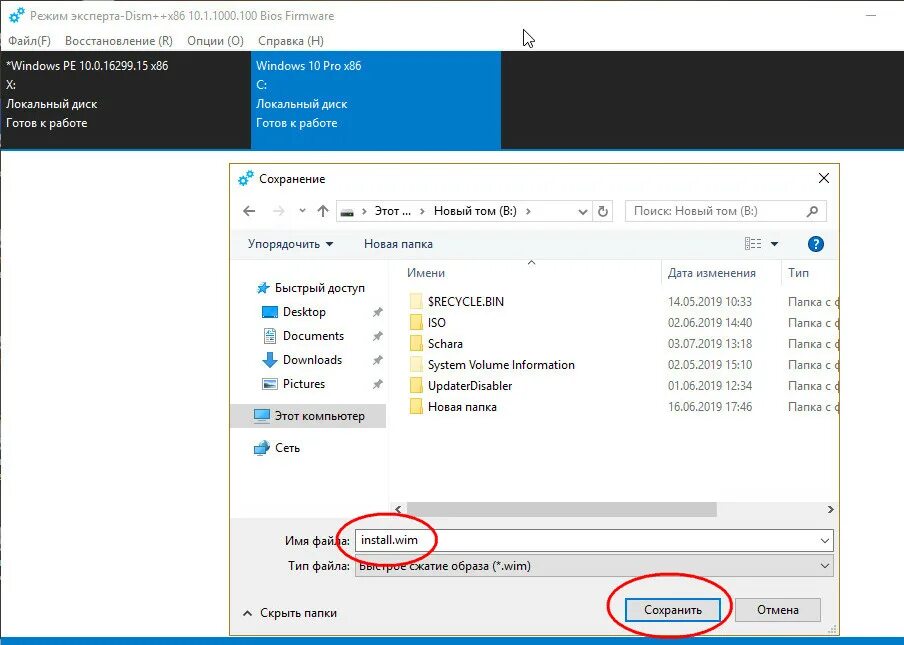The height and width of the screenshot is (645, 904).
Task: Click the Forward arrow in save dialog
Action: [x=279, y=211]
